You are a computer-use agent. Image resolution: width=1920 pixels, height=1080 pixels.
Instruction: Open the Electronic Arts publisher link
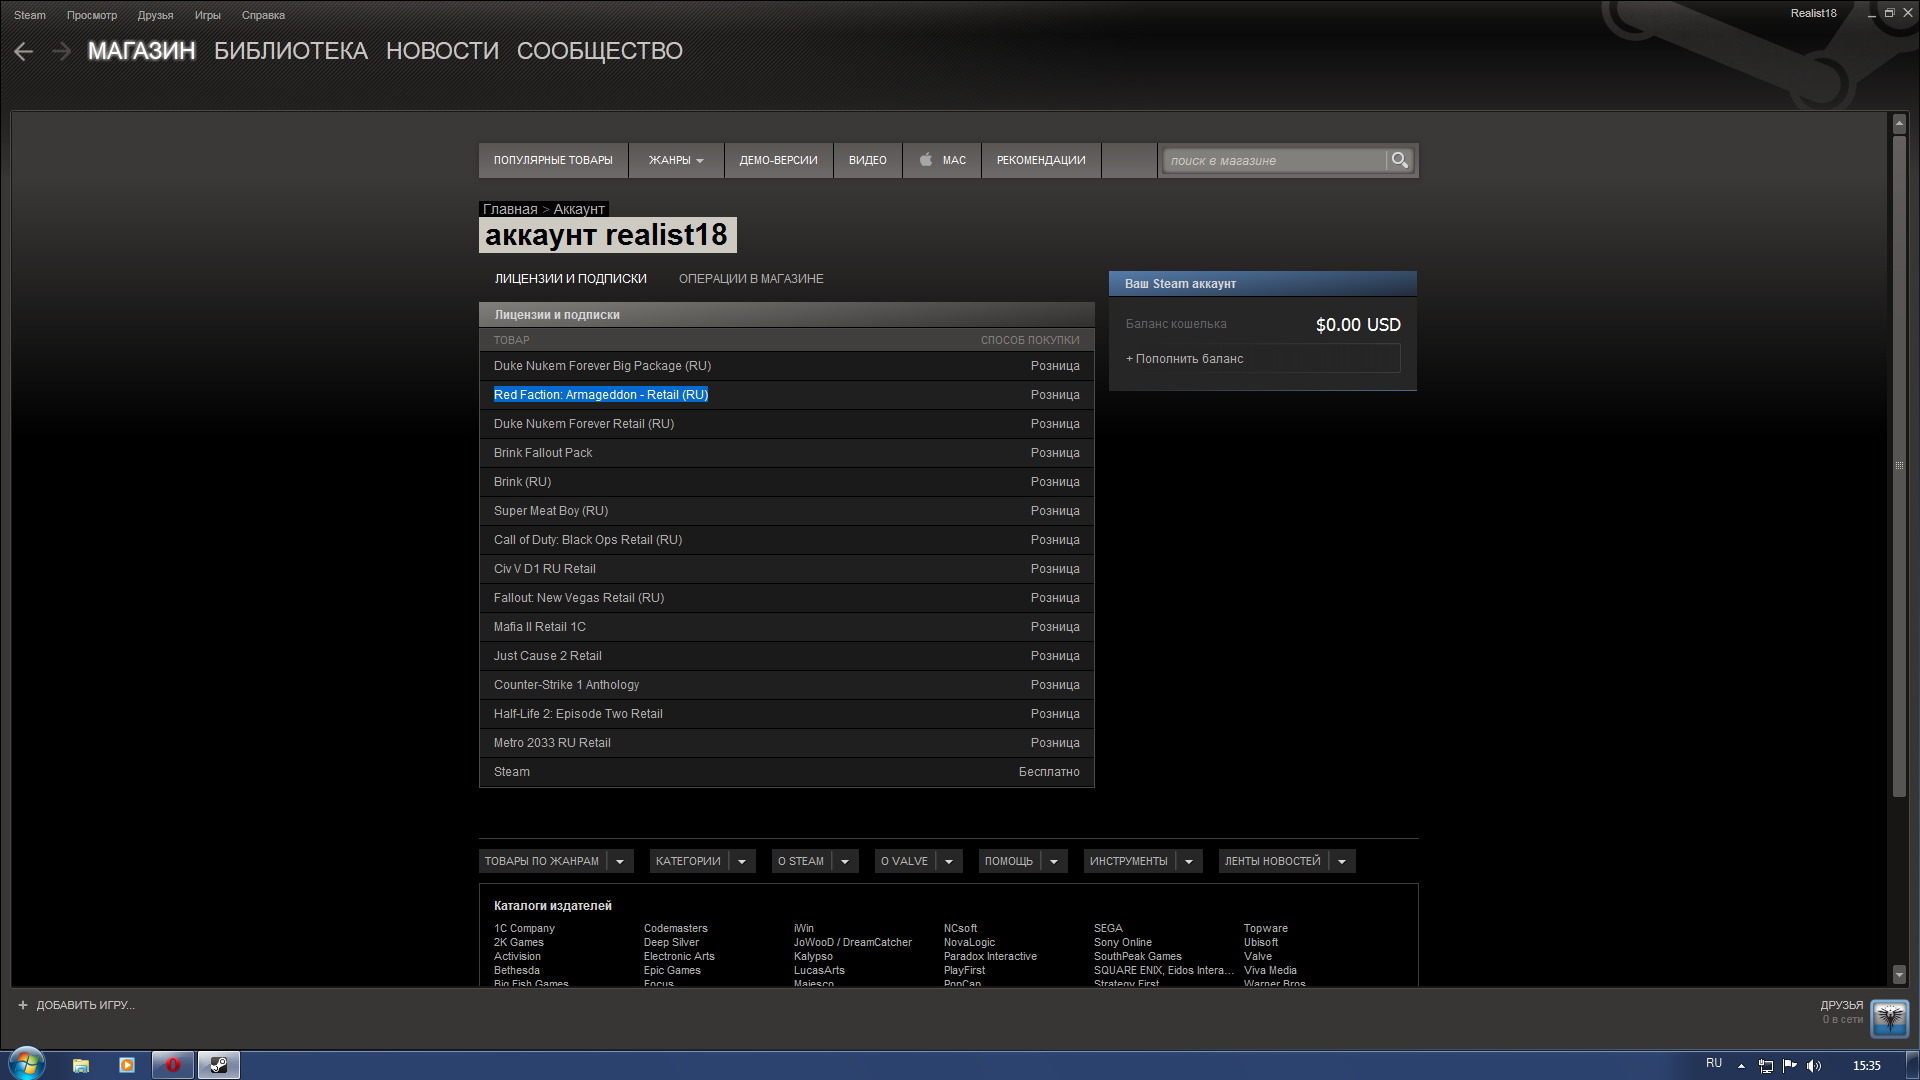(x=679, y=956)
